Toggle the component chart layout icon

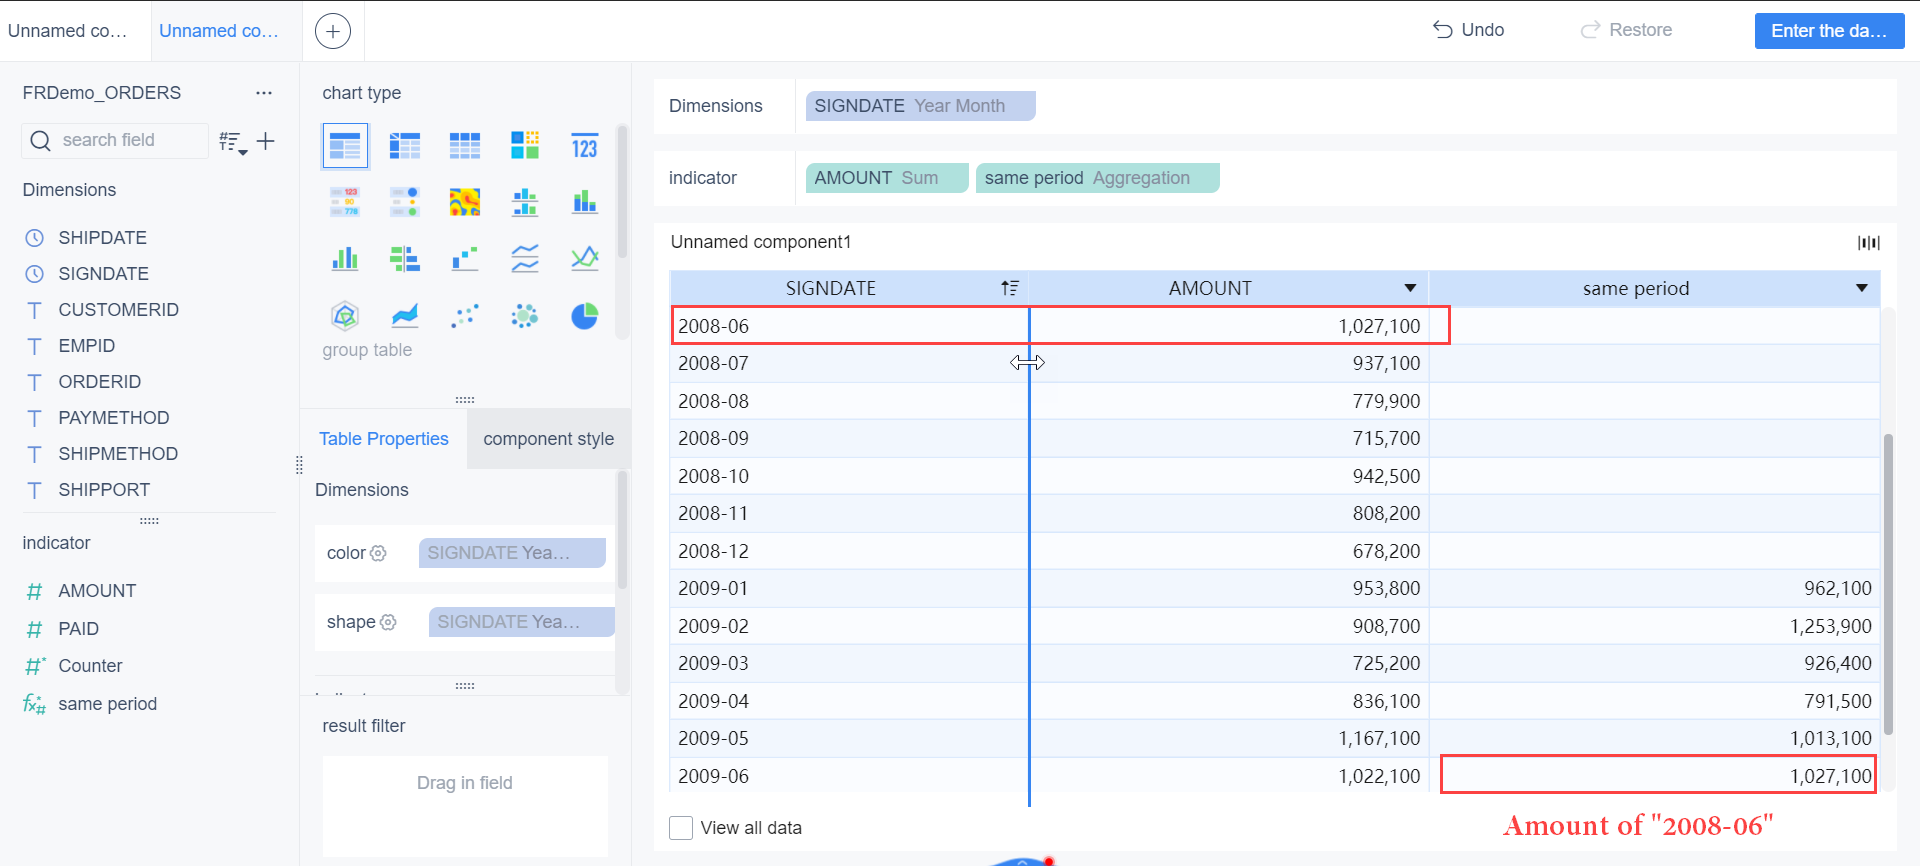[1868, 242]
